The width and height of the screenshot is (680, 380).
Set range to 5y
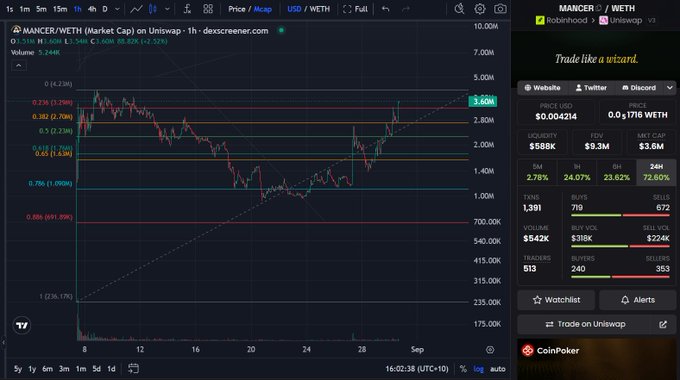pos(18,369)
